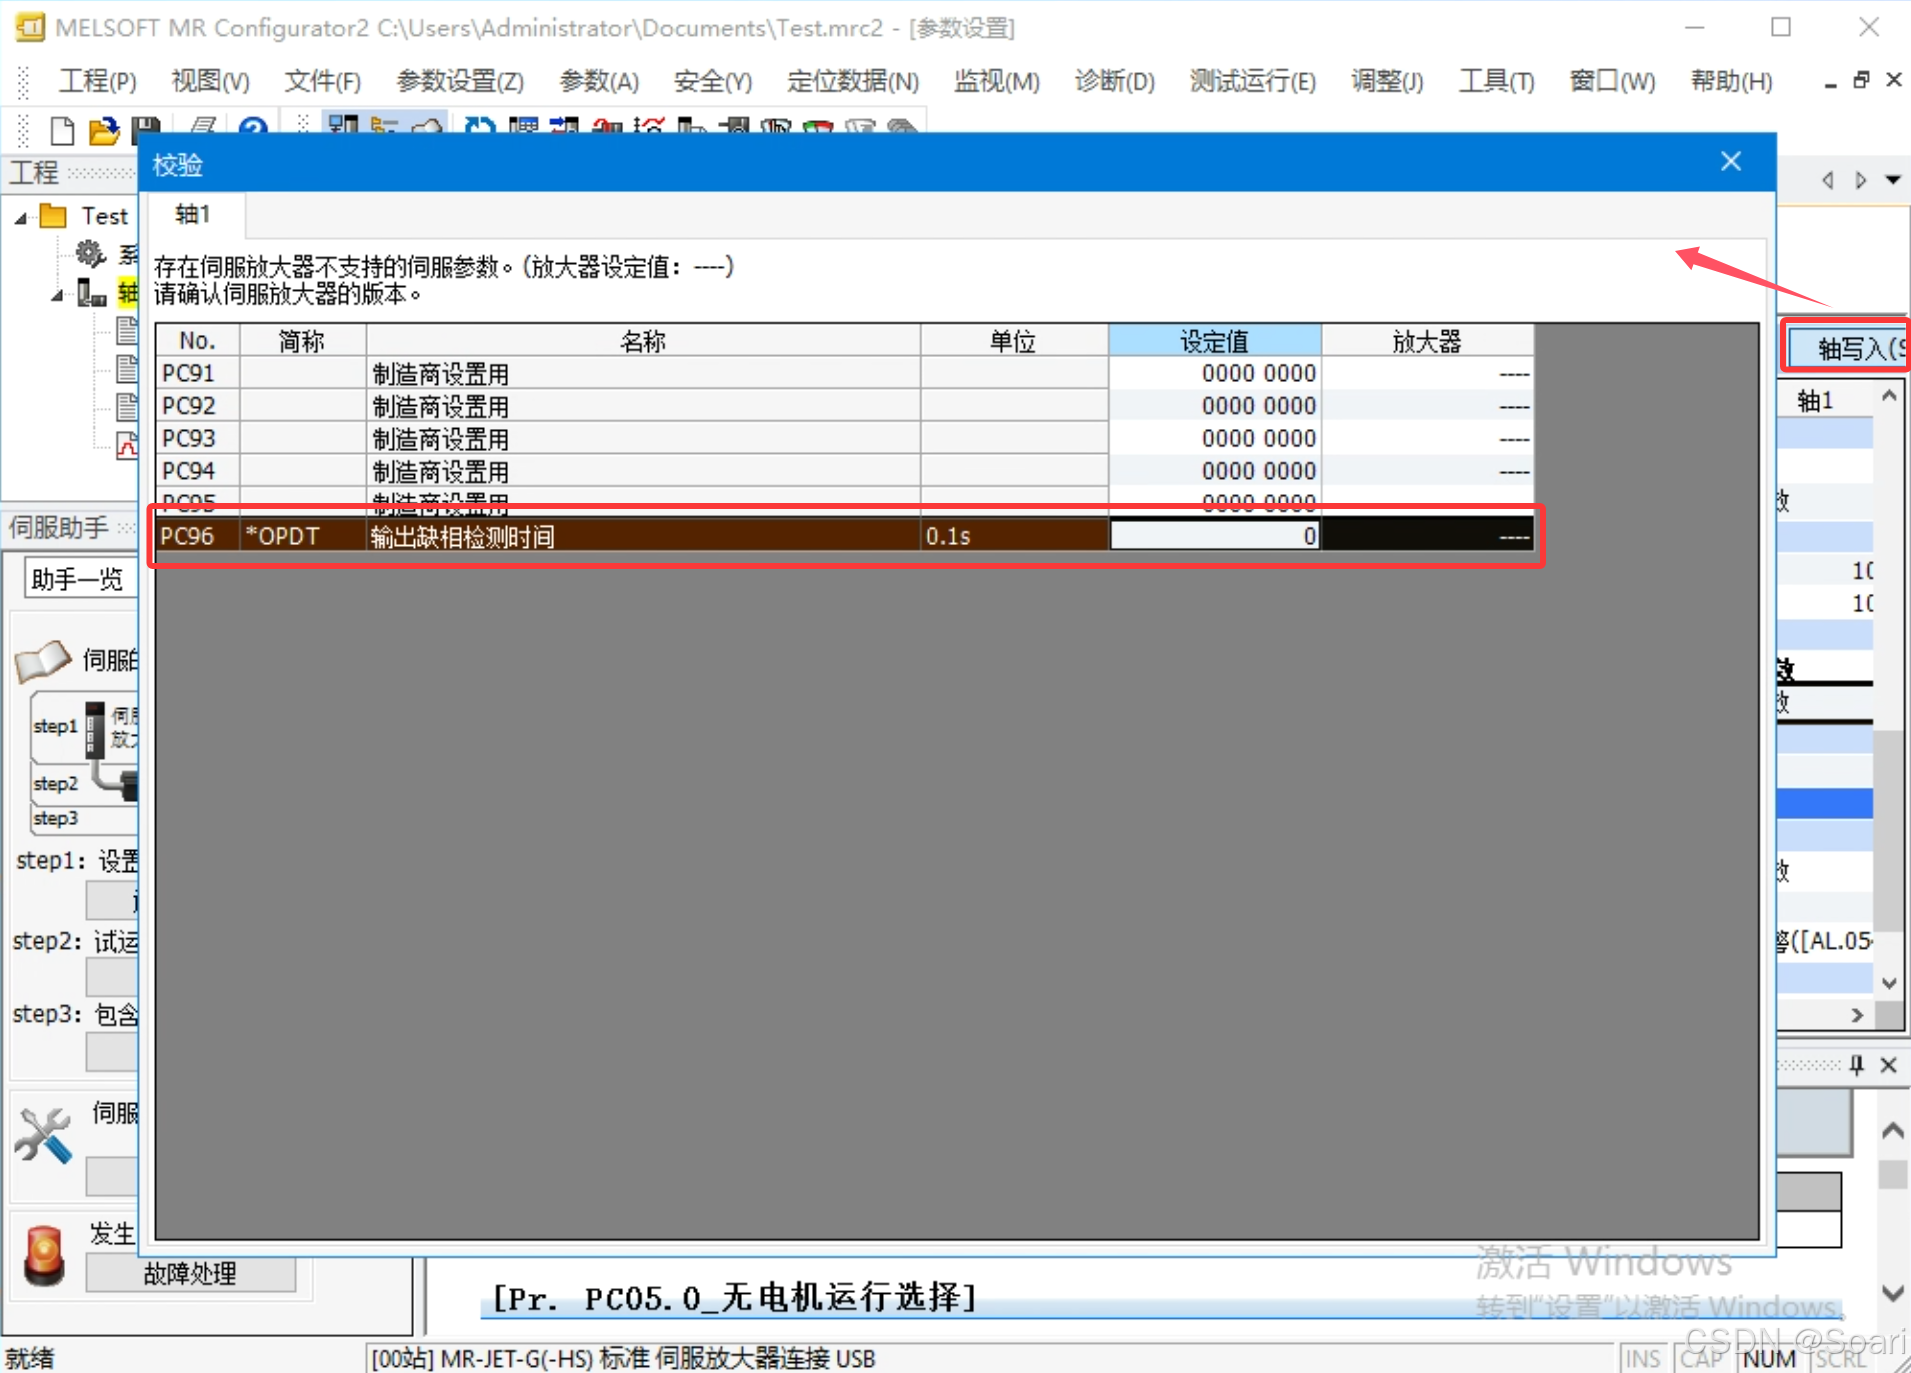This screenshot has width=1911, height=1373.
Task: Open Help via the blue question icon
Action: 253,127
